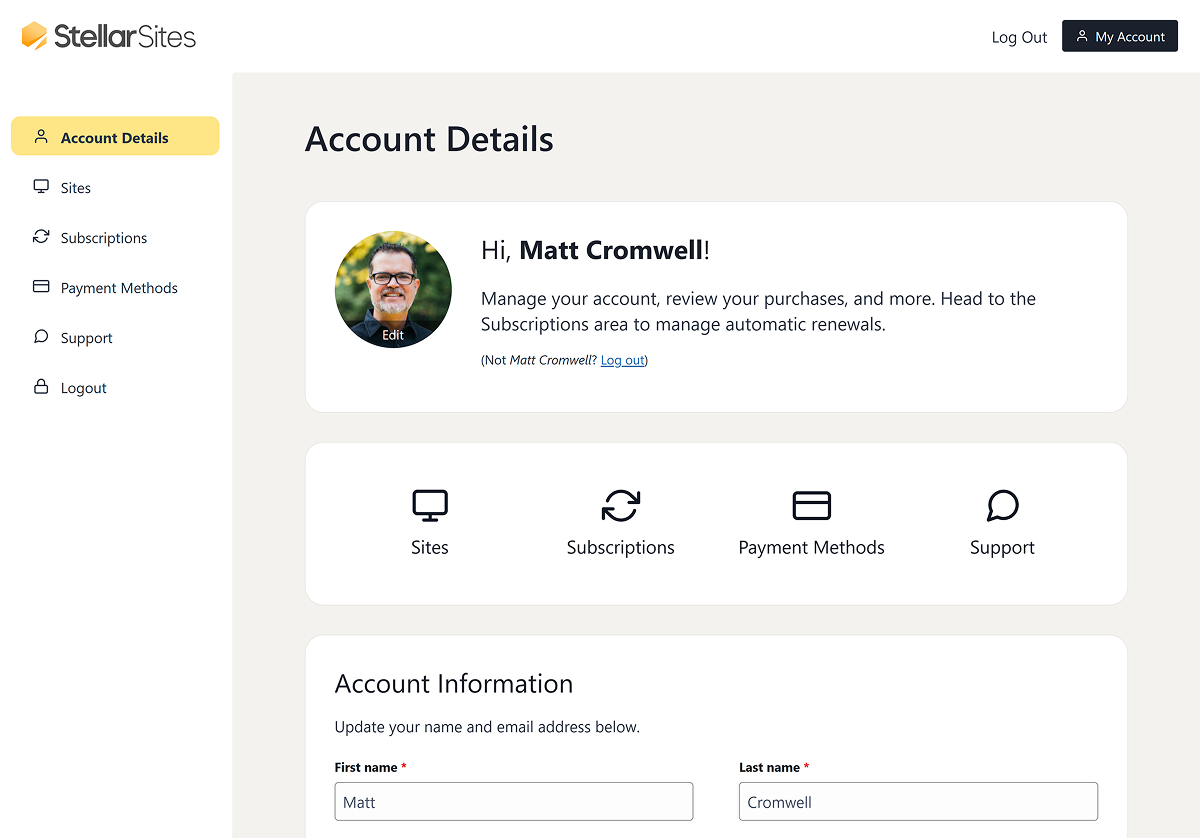Click the Logout padlock icon in sidebar
The width and height of the screenshot is (1200, 838).
point(40,387)
